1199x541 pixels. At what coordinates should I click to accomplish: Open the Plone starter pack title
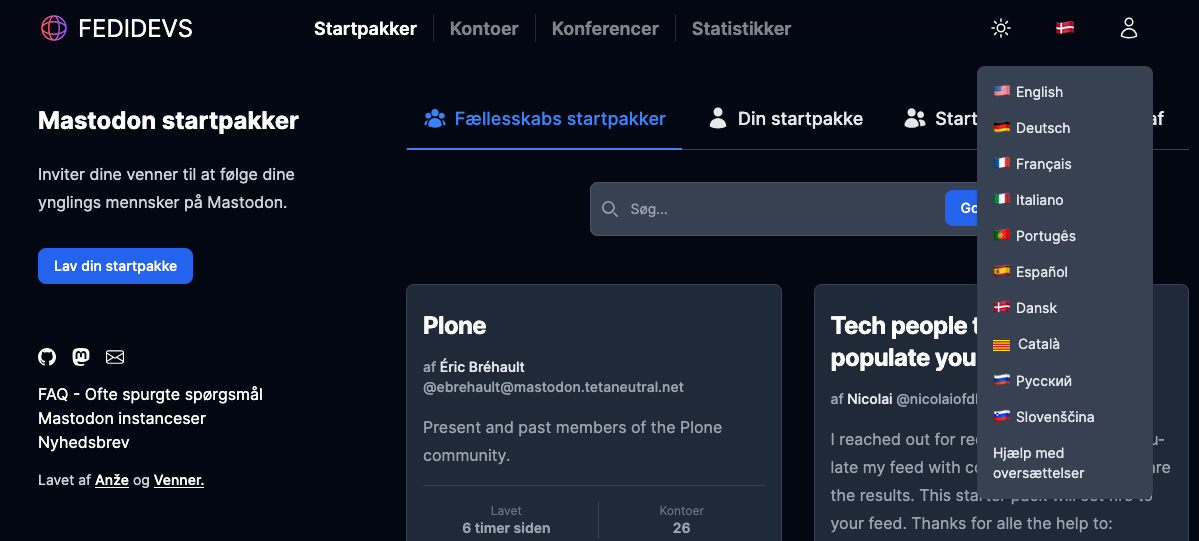[455, 325]
